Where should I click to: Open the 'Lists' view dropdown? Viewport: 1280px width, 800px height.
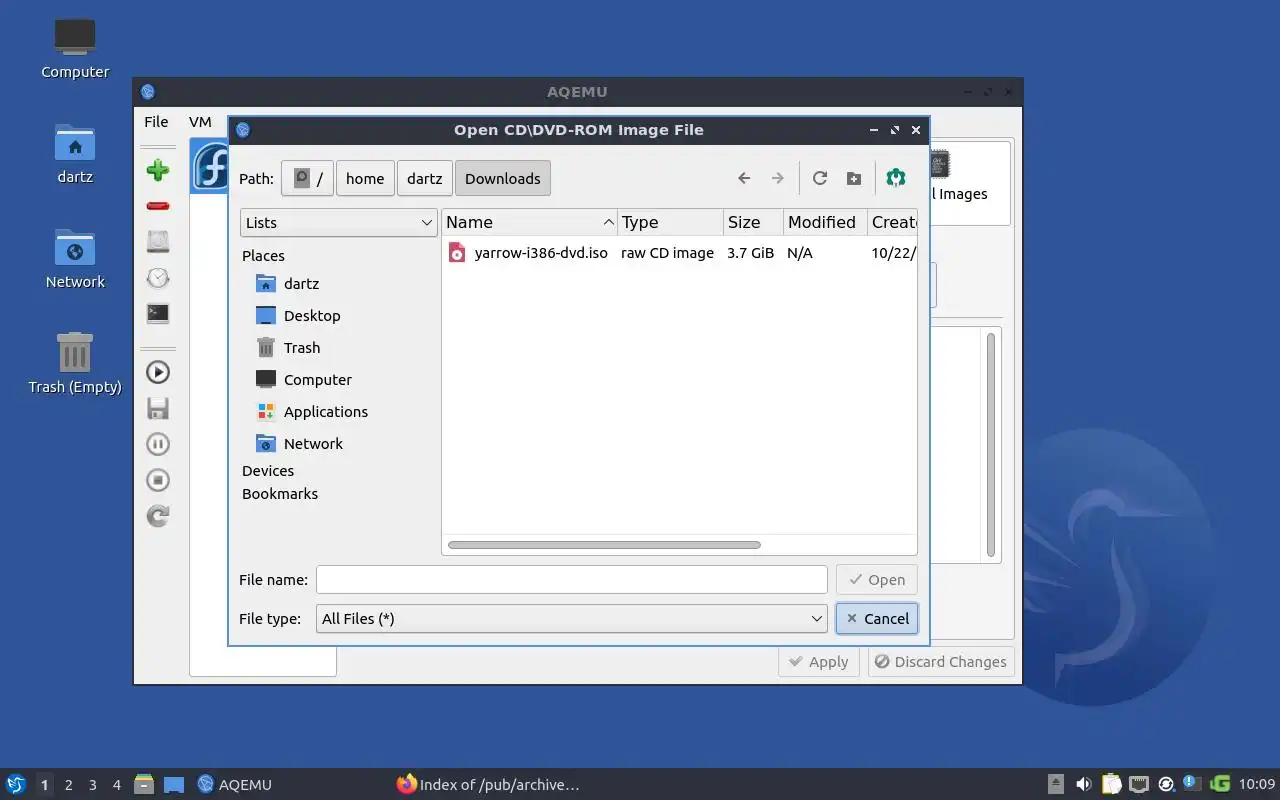click(339, 223)
